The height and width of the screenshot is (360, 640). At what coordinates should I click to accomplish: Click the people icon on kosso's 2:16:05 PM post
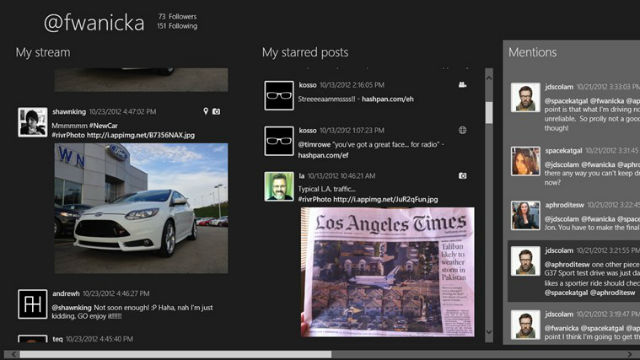462,84
